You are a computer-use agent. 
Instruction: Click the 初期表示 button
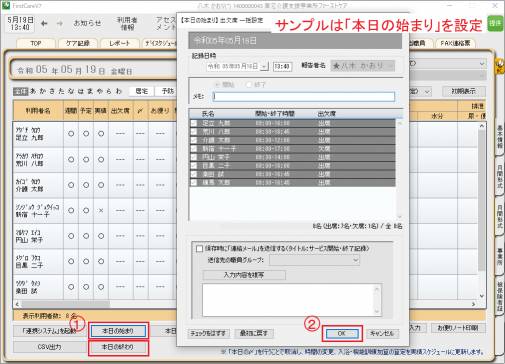click(464, 91)
